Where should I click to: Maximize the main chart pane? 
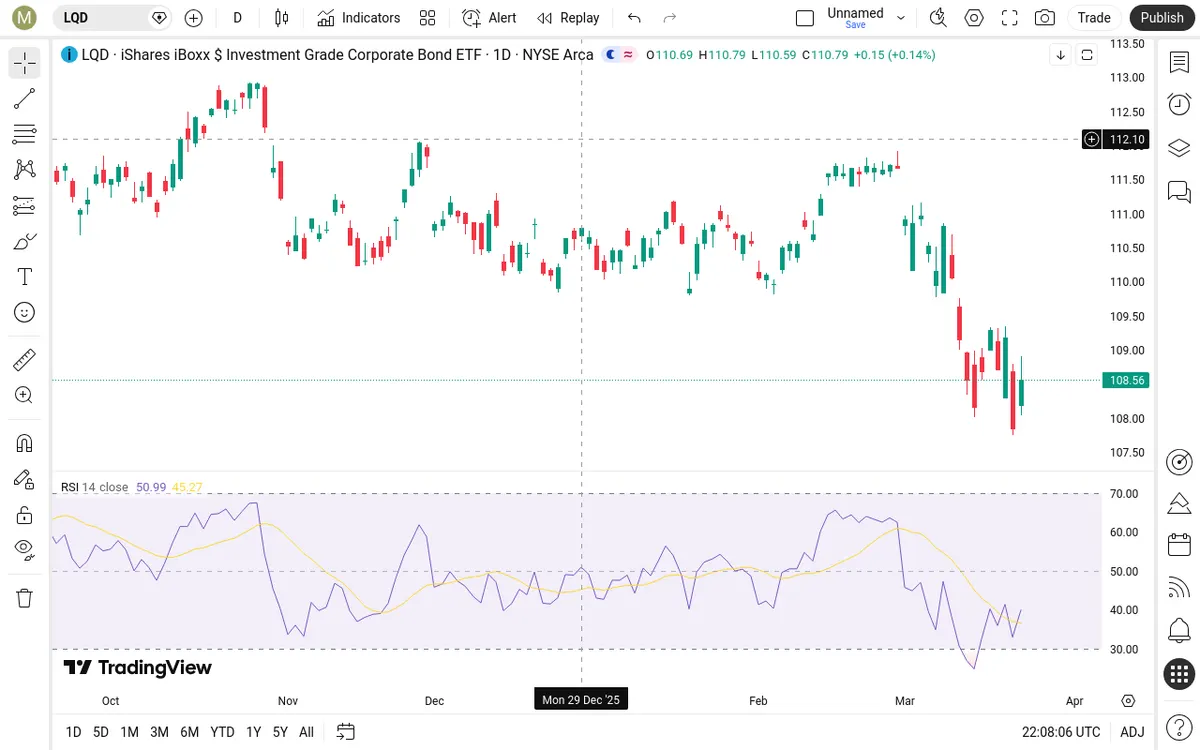tap(1086, 56)
